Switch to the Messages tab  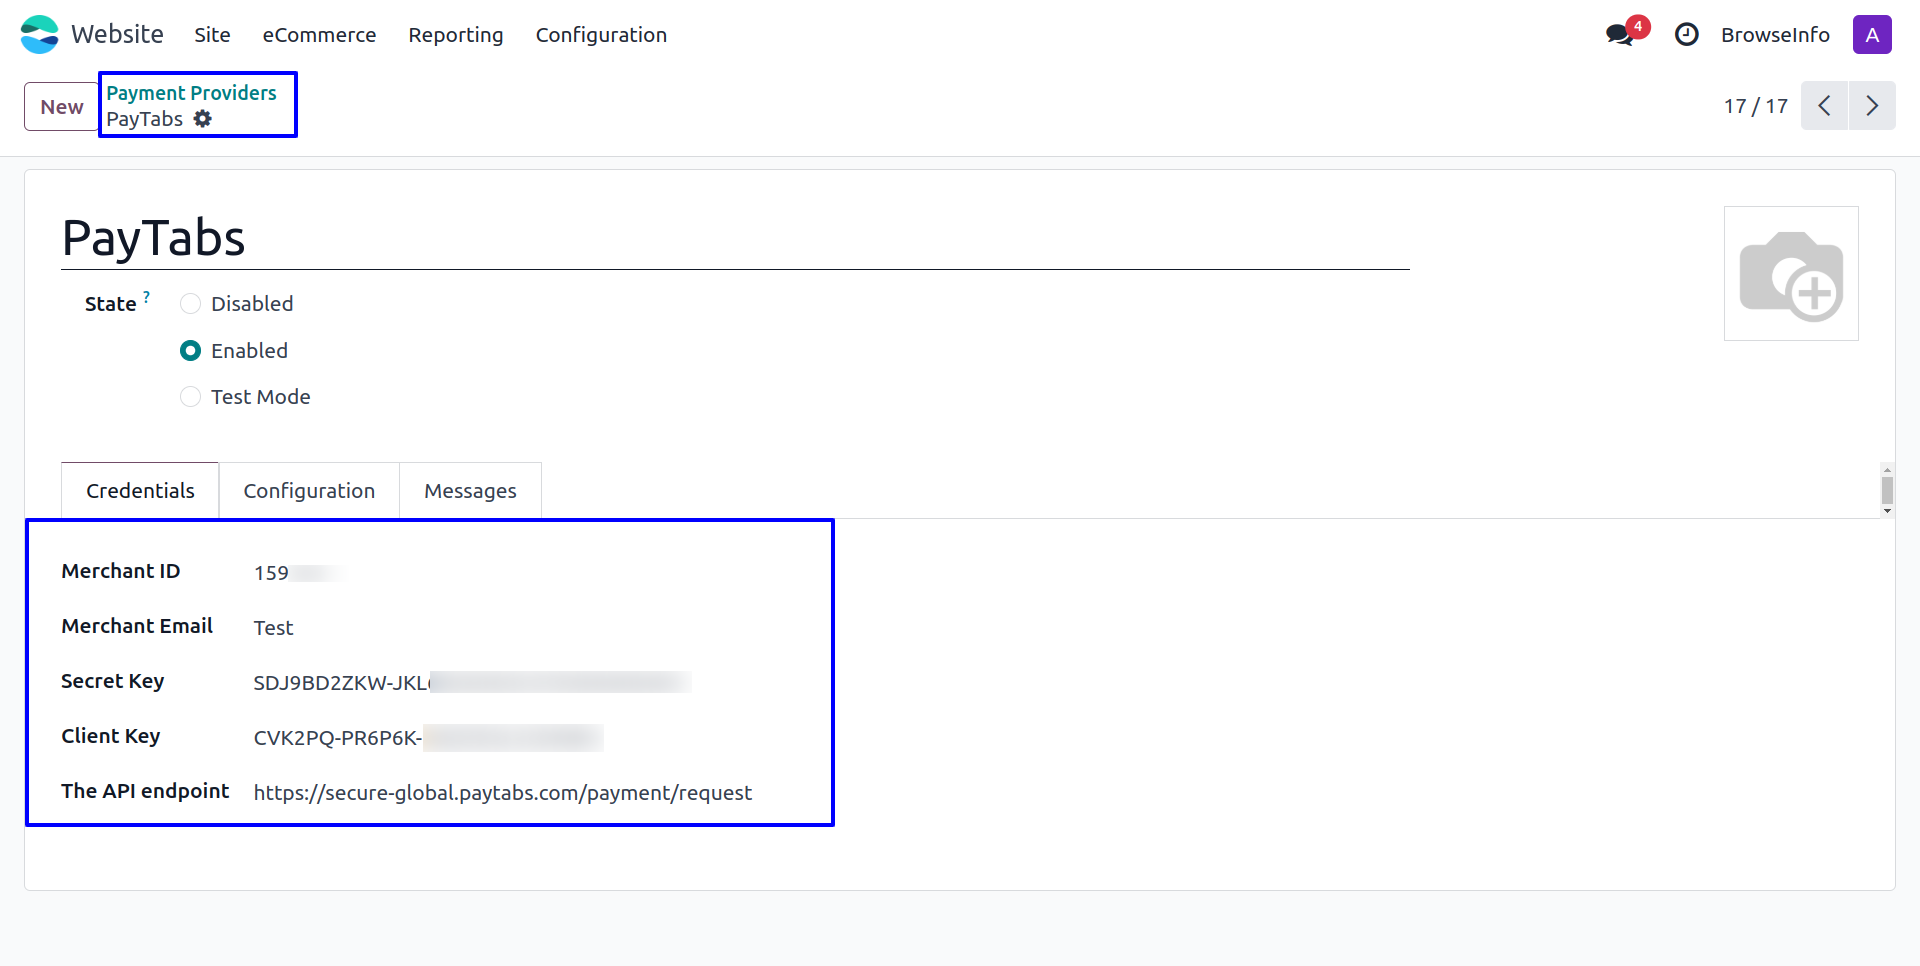(x=470, y=491)
